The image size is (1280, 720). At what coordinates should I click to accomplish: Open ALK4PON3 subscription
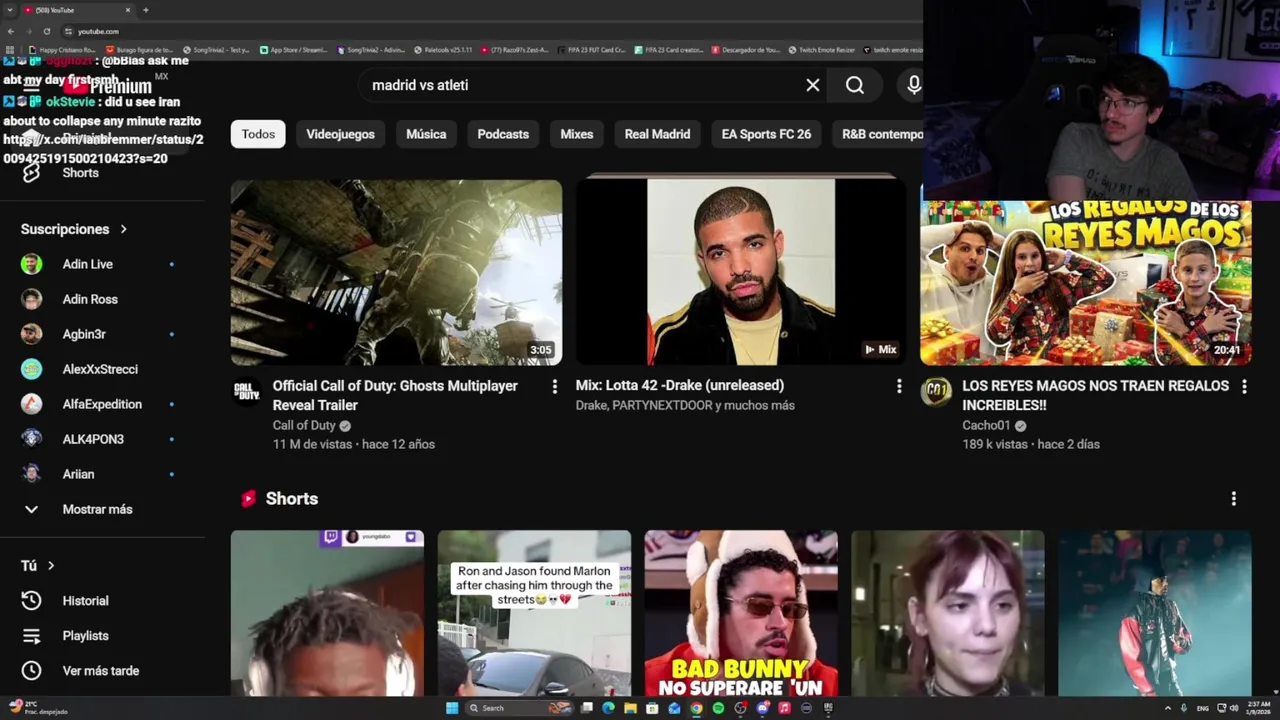point(93,439)
